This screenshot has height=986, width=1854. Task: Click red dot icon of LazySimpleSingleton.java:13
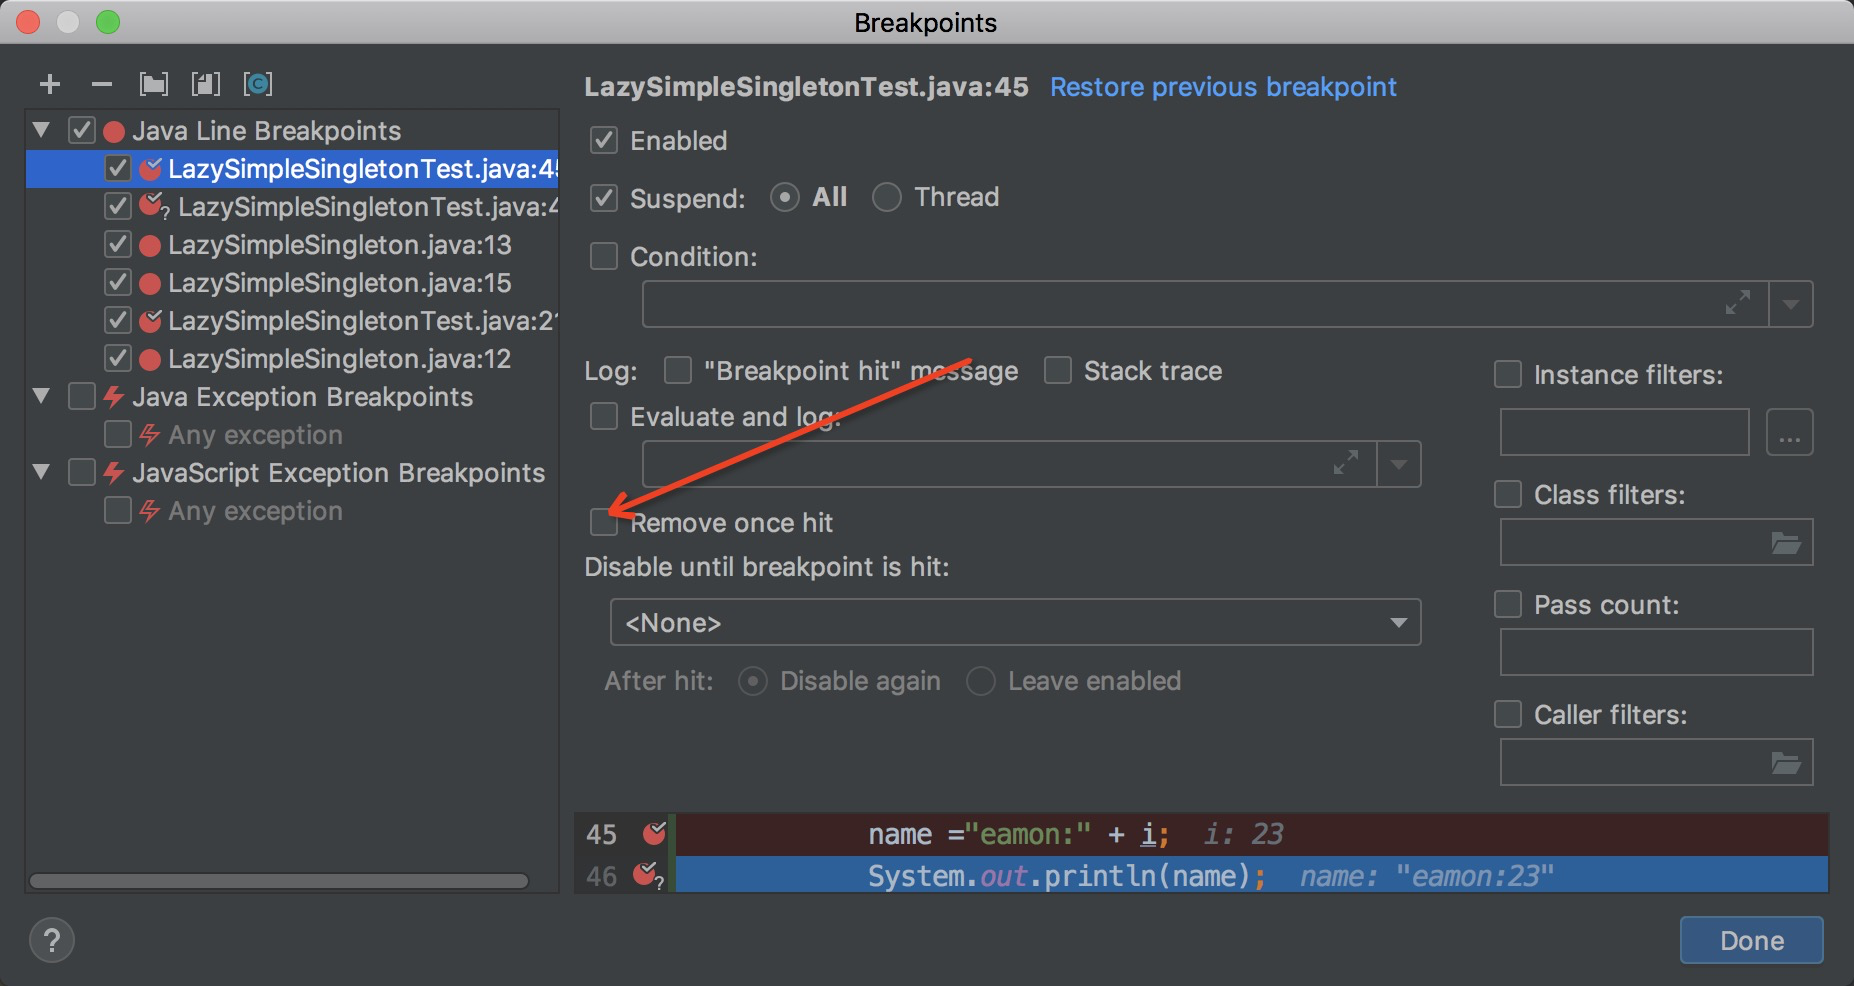tap(150, 246)
